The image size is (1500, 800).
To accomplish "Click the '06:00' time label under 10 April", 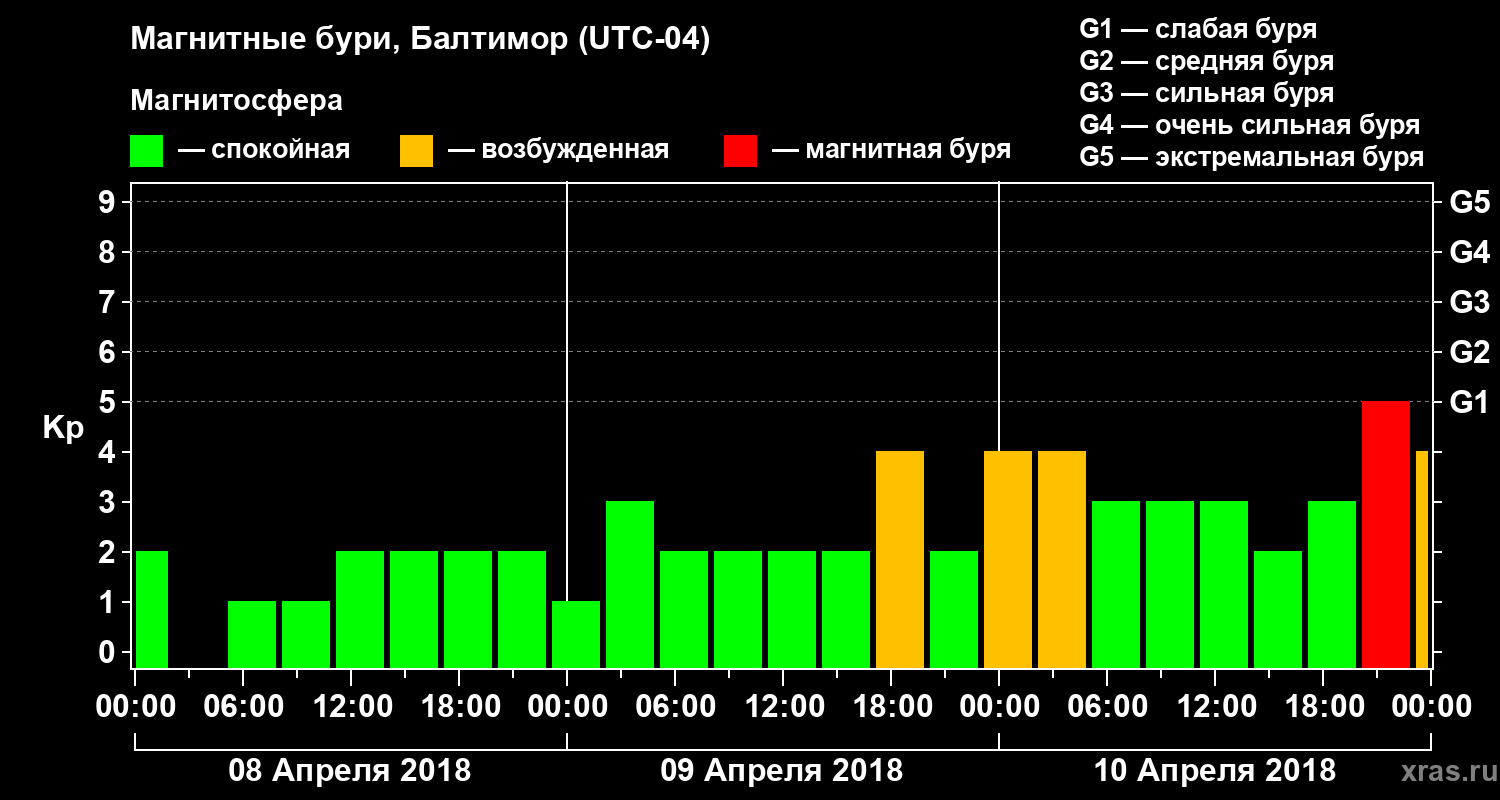I will pyautogui.click(x=1107, y=707).
